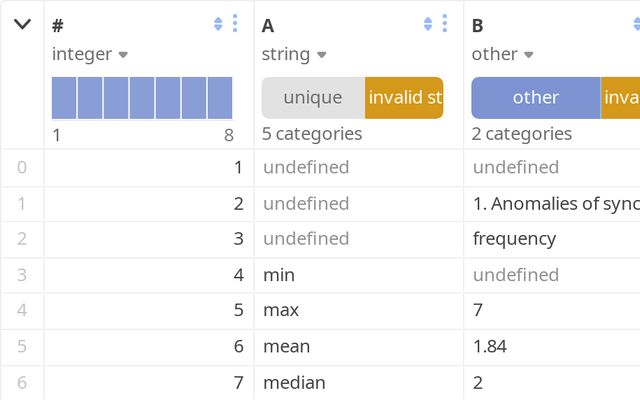
Task: Collapse the column summary header chevron
Action: 22,24
